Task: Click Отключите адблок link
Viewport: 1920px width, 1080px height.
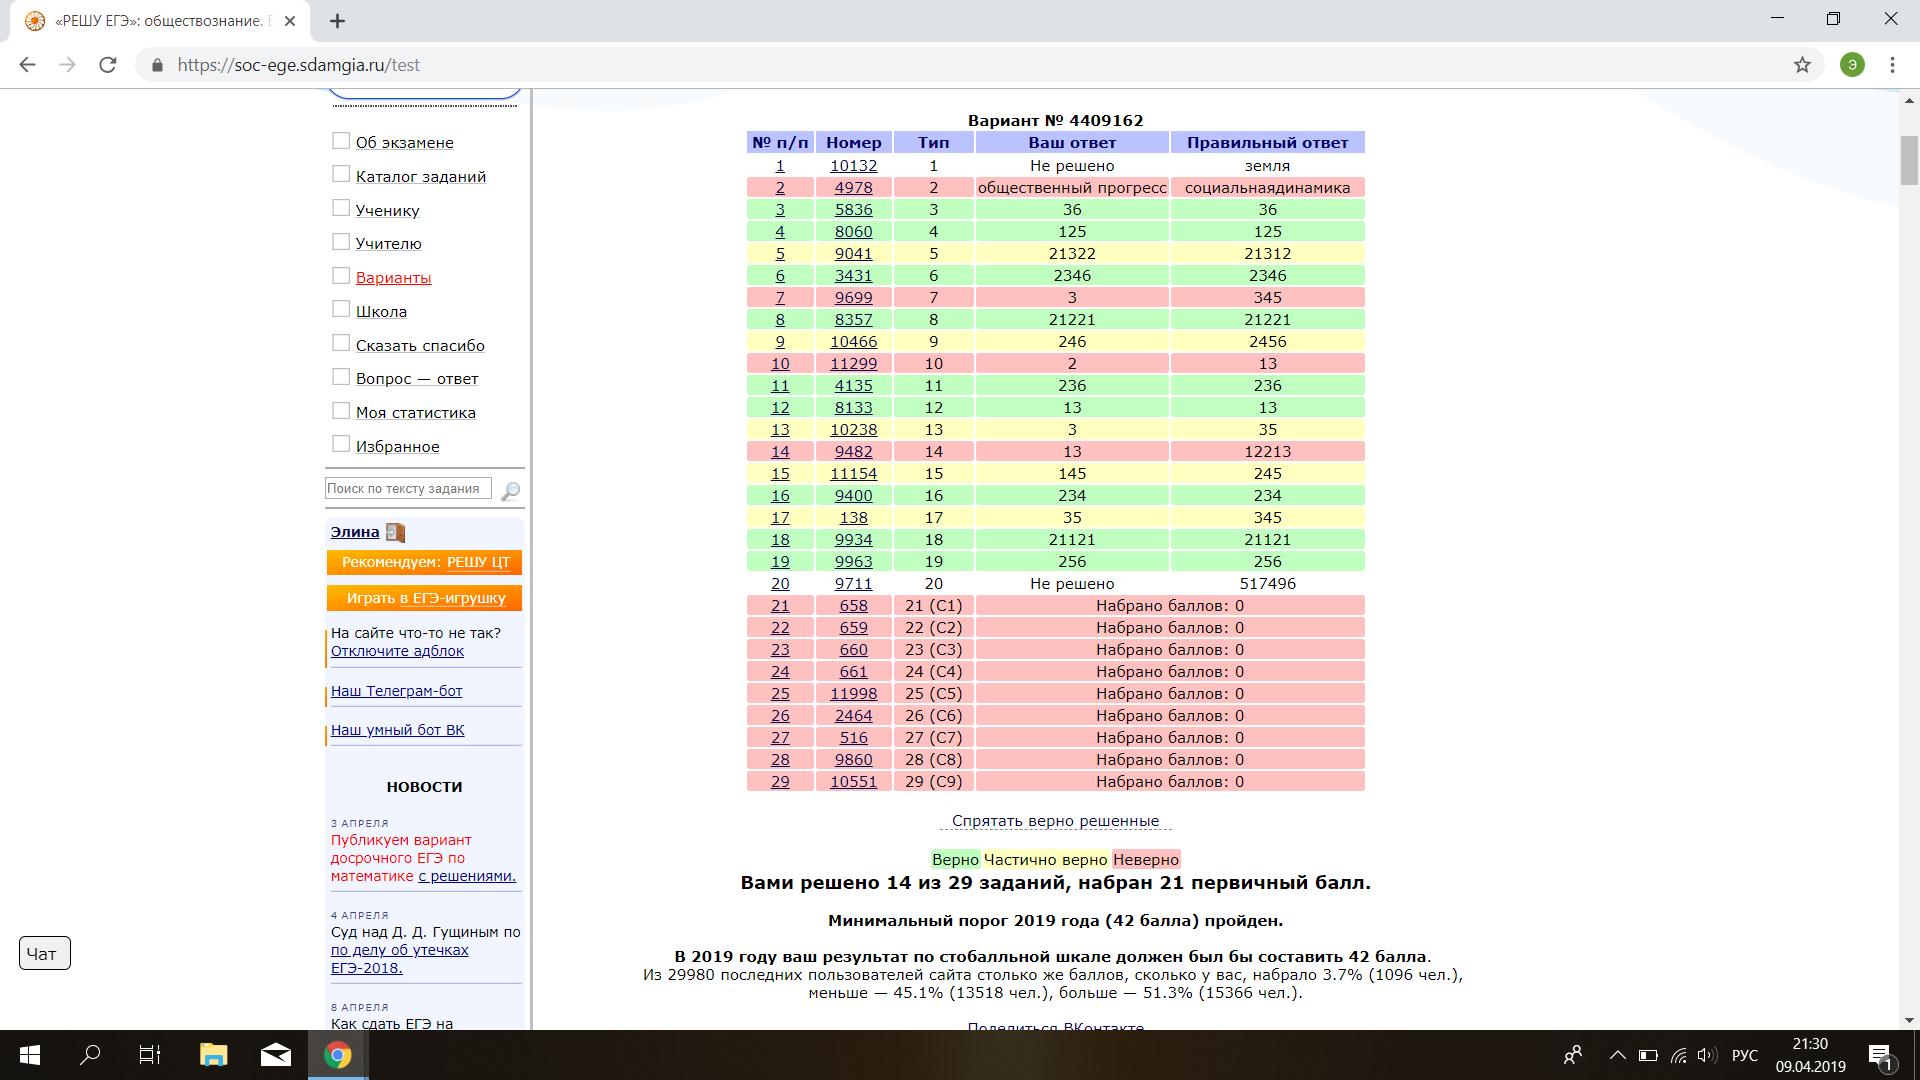Action: point(397,651)
